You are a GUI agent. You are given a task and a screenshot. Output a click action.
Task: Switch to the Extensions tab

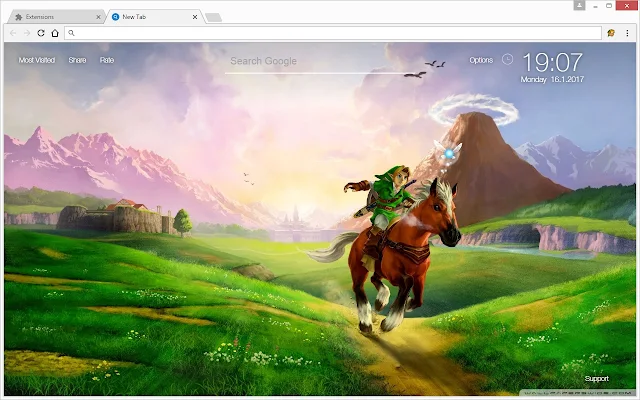tap(55, 17)
